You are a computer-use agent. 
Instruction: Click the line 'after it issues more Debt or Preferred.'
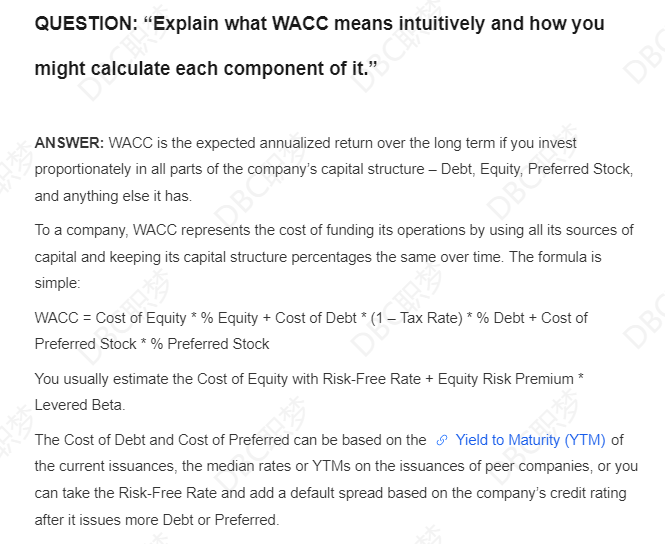coord(157,519)
